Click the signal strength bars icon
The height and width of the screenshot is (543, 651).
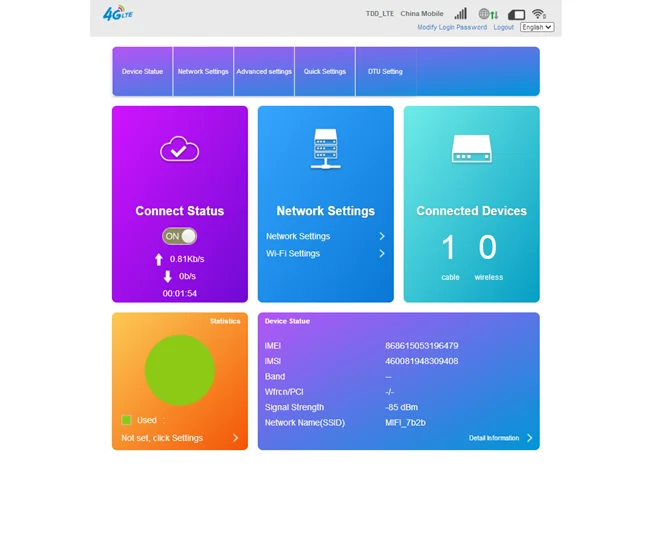click(x=460, y=14)
